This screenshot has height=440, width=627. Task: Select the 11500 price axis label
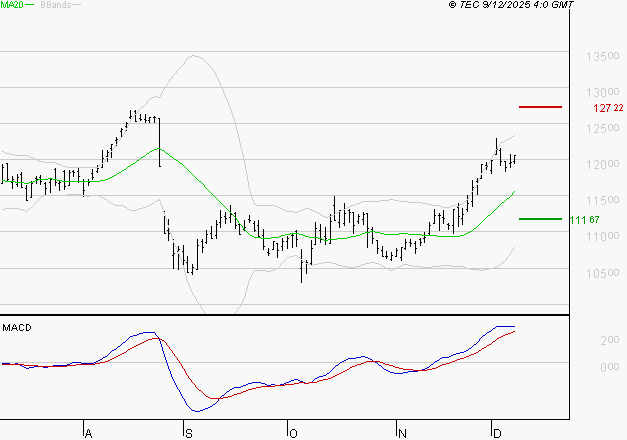(603, 200)
